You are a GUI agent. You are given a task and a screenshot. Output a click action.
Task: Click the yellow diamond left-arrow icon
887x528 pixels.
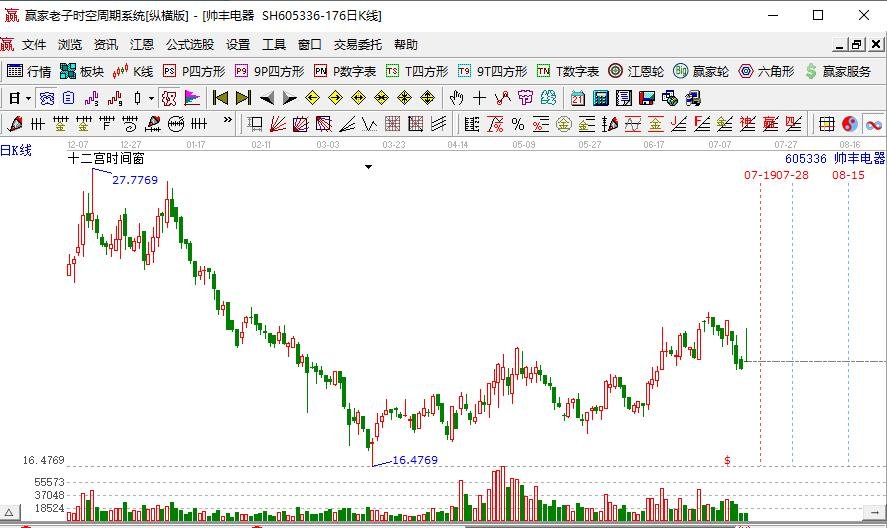(312, 98)
